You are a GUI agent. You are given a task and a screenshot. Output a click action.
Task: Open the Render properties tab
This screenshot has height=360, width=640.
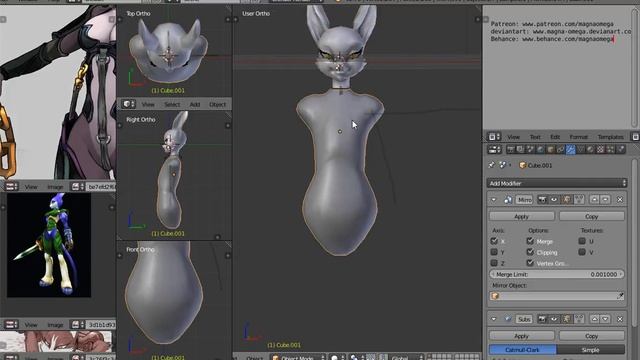click(510, 149)
